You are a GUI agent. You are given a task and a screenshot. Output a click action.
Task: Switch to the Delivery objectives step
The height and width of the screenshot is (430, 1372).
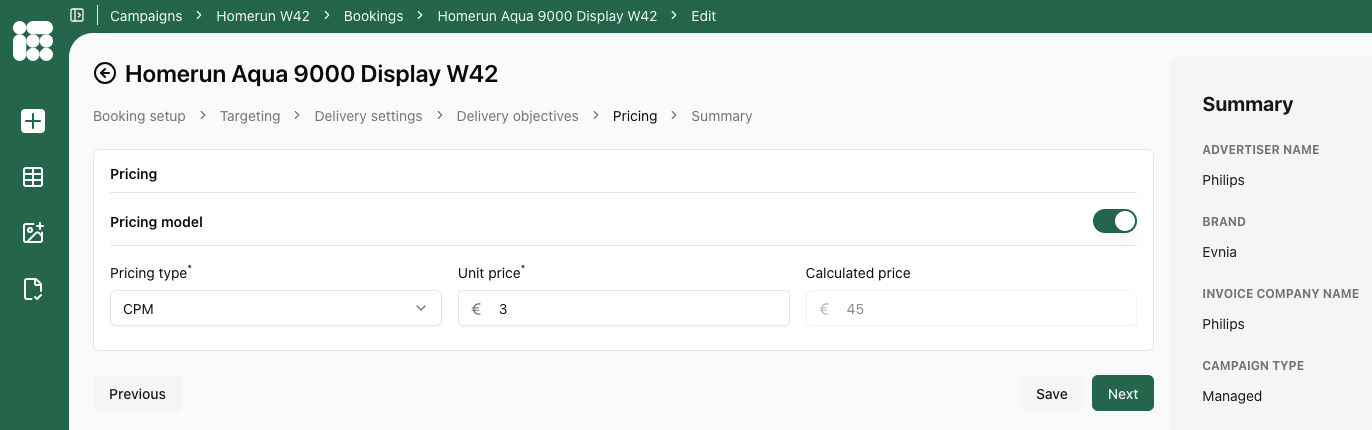pos(517,116)
